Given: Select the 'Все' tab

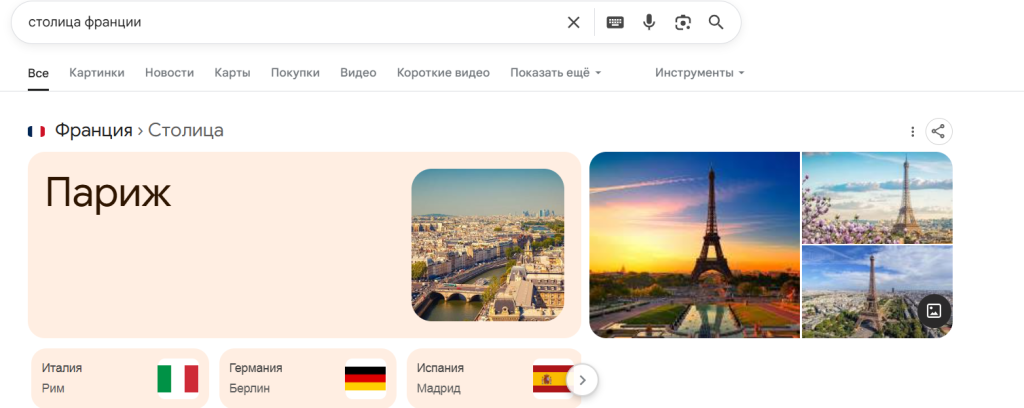Looking at the screenshot, I should click(x=38, y=72).
